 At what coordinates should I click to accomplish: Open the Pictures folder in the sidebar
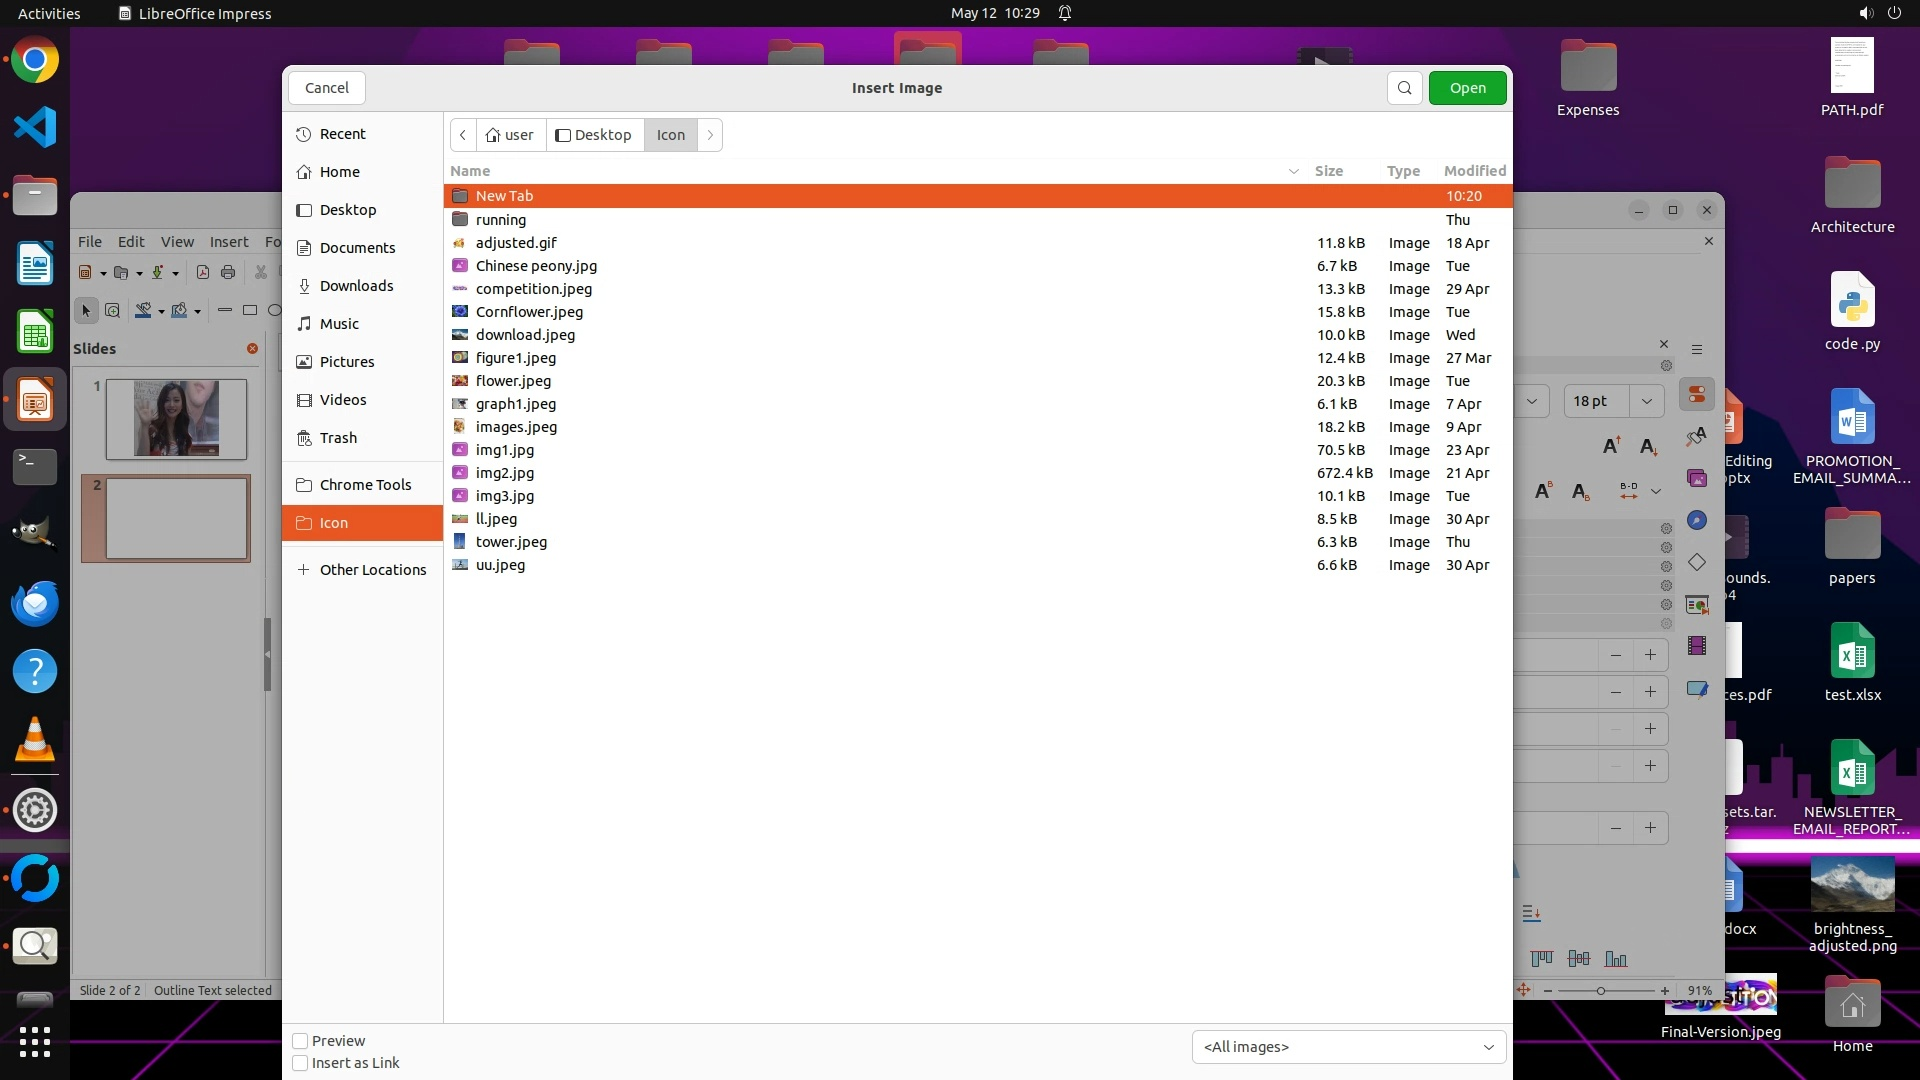tap(347, 362)
